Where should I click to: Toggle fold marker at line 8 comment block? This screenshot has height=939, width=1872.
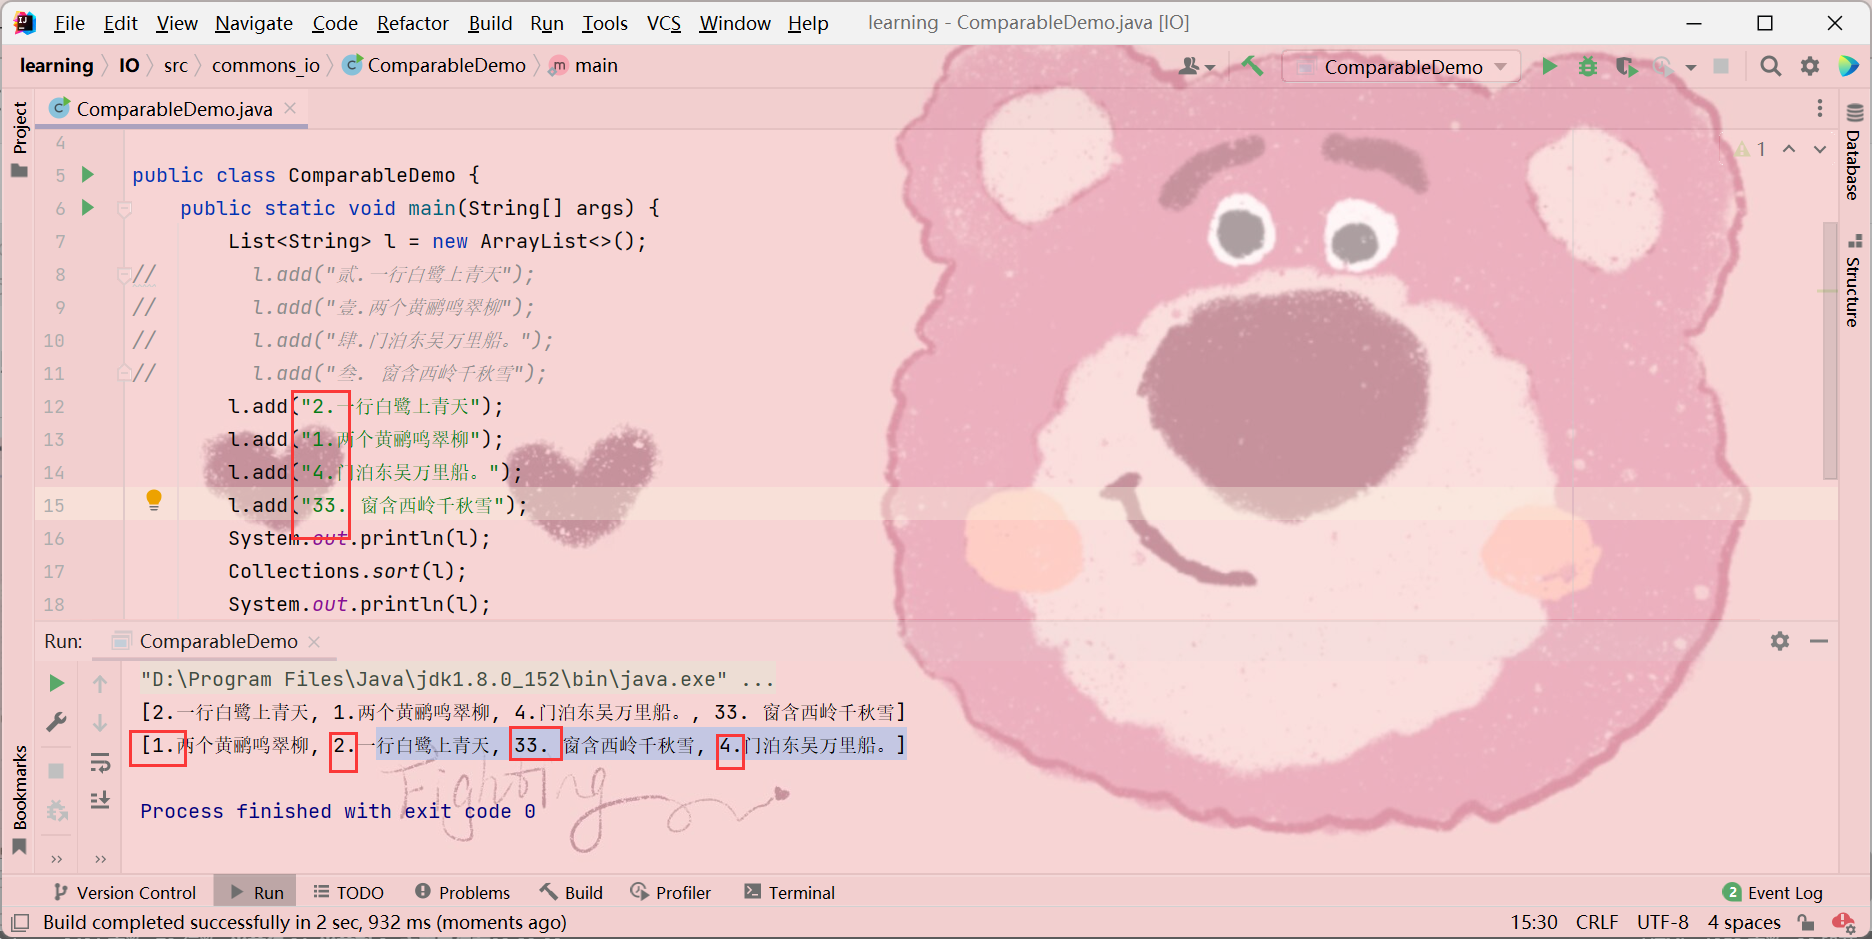point(124,274)
